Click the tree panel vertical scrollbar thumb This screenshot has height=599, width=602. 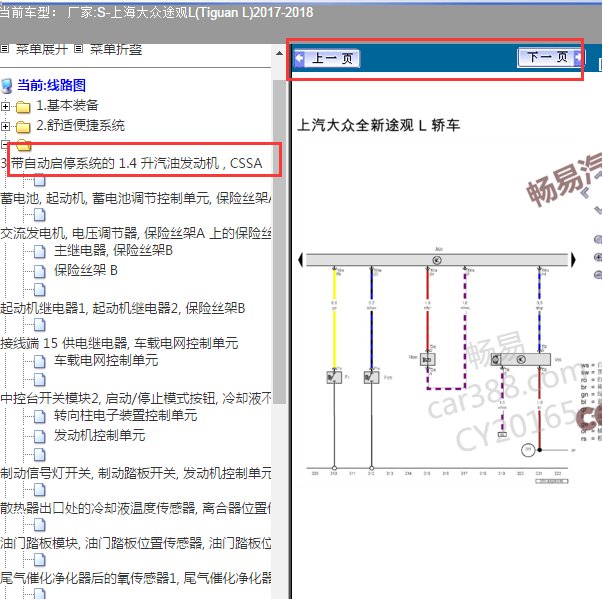[280, 242]
